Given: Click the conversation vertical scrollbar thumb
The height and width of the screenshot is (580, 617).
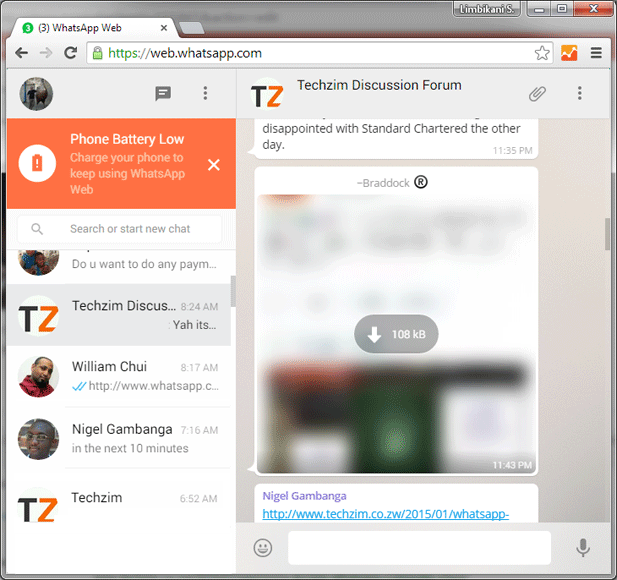Looking at the screenshot, I should [x=607, y=234].
